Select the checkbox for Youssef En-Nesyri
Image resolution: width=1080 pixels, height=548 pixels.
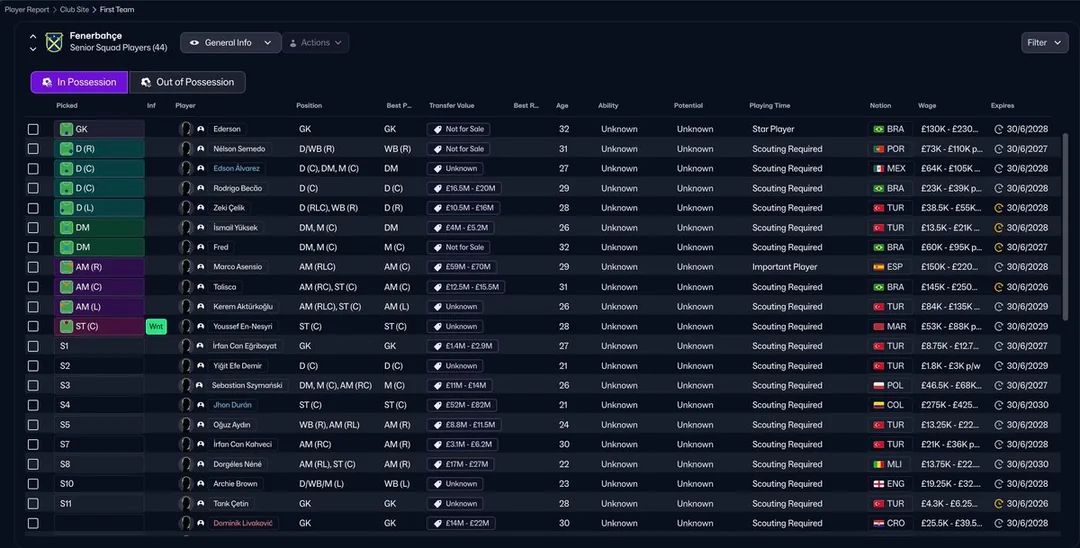33,326
